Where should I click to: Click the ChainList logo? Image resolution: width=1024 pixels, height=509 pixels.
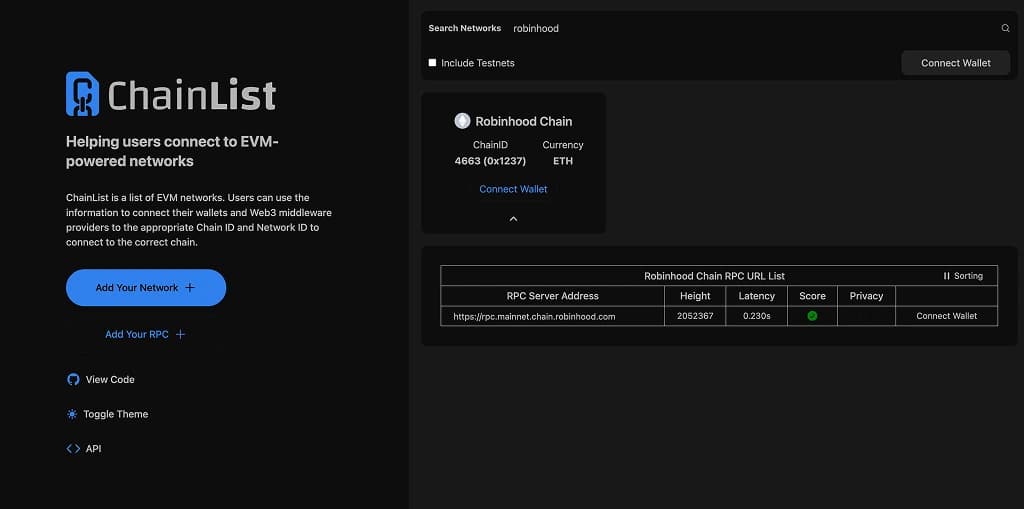point(170,94)
